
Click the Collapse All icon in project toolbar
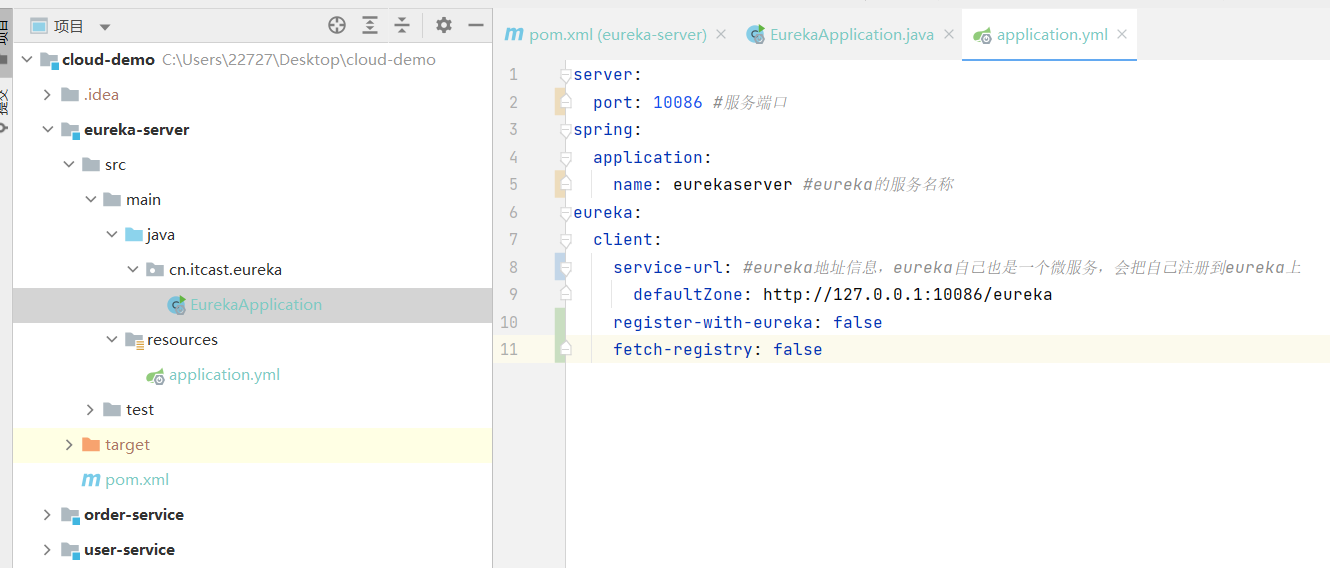[x=402, y=25]
